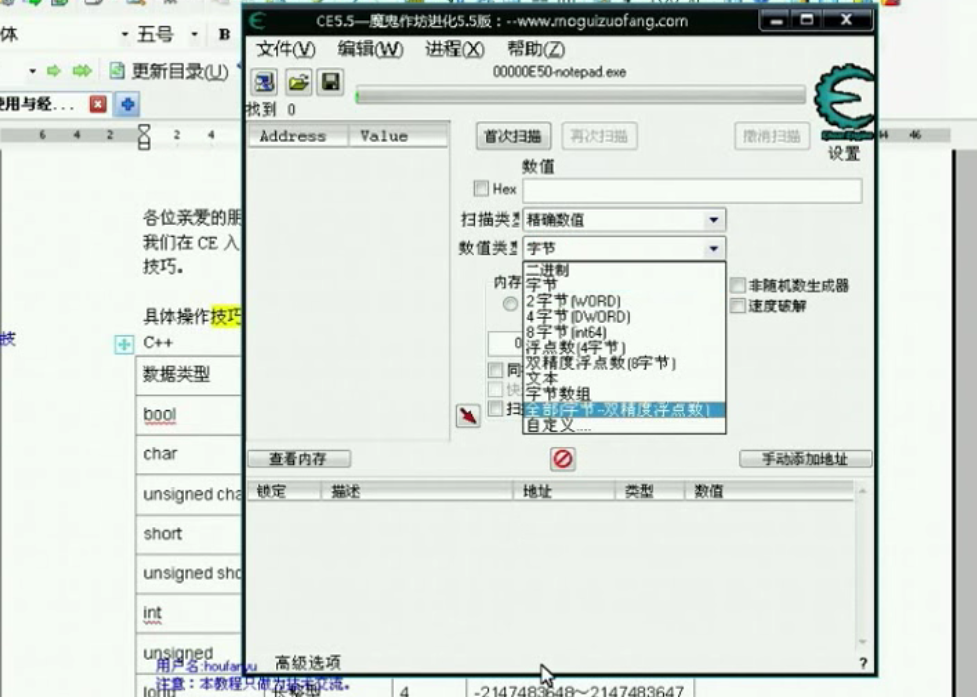Viewport: 977px width, 697px height.
Task: Click 设置 under the Cheat Engine logo
Action: point(844,153)
